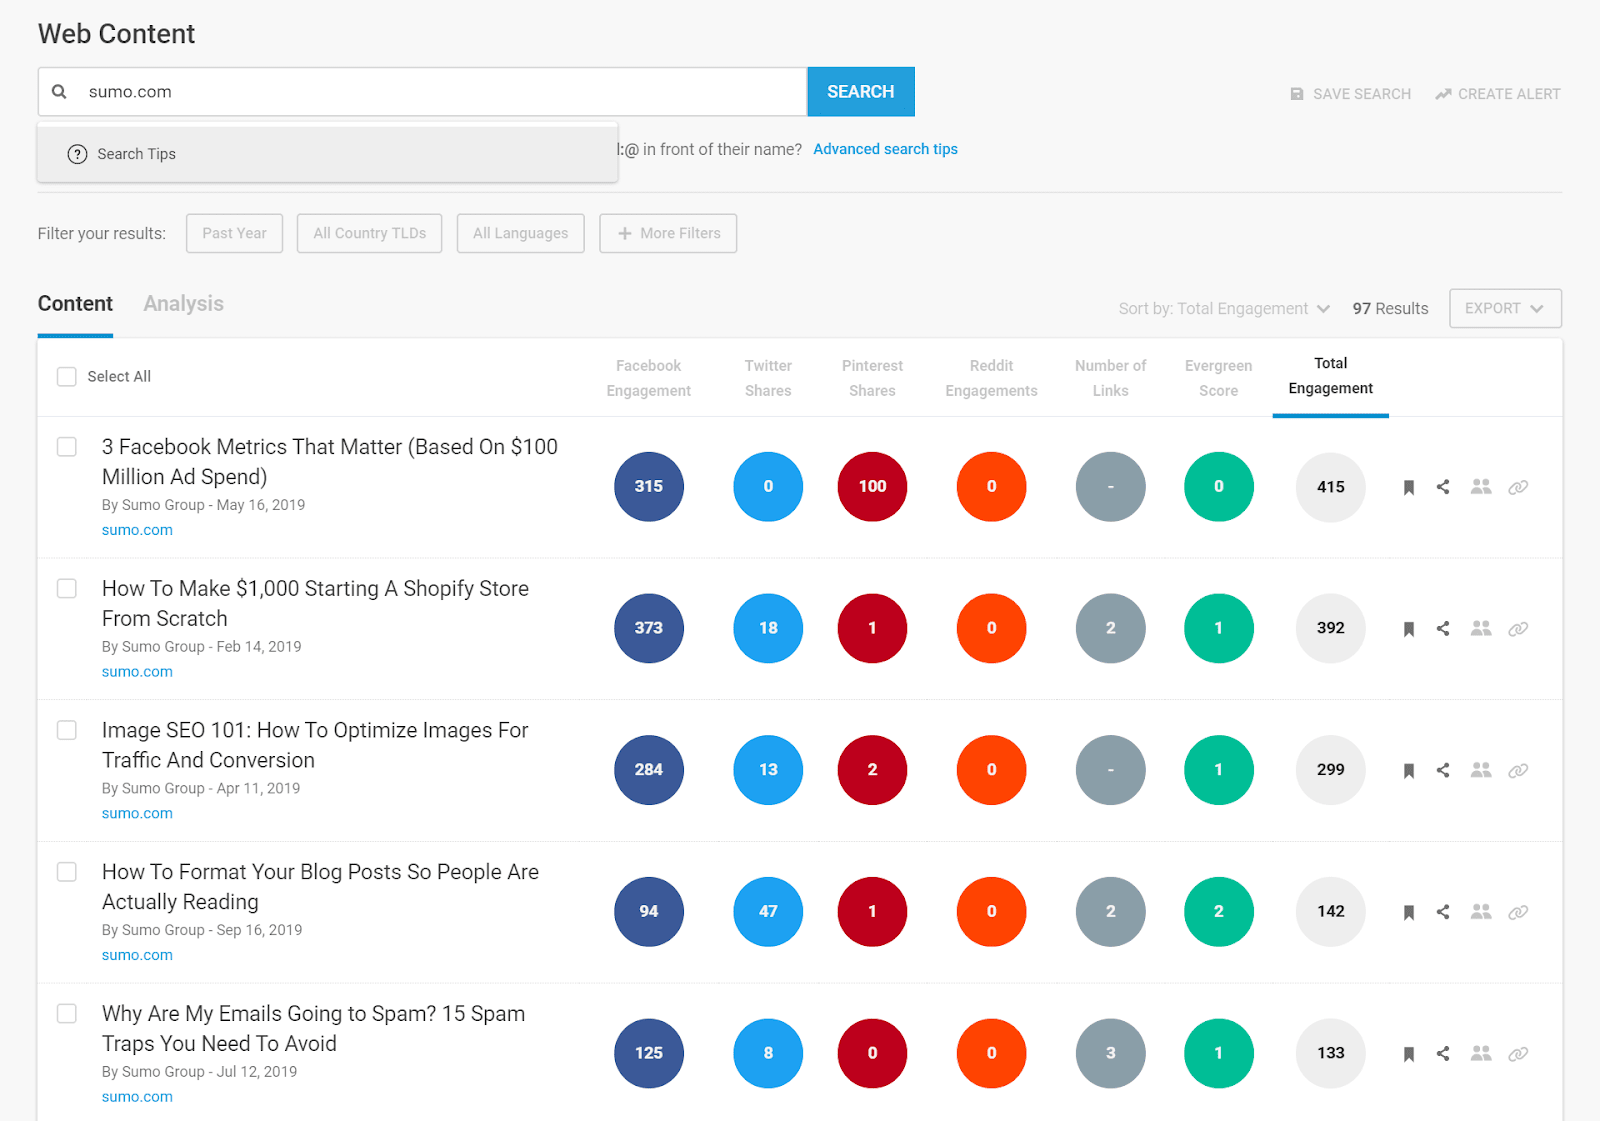1600x1121 pixels.
Task: Open the Sort by Total Engagement dropdown
Action: [x=1224, y=309]
